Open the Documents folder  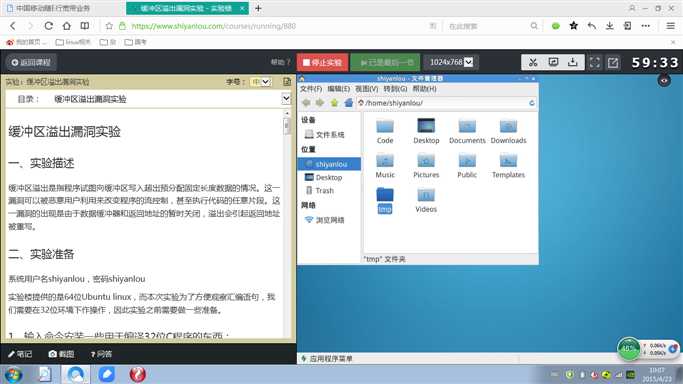(467, 131)
